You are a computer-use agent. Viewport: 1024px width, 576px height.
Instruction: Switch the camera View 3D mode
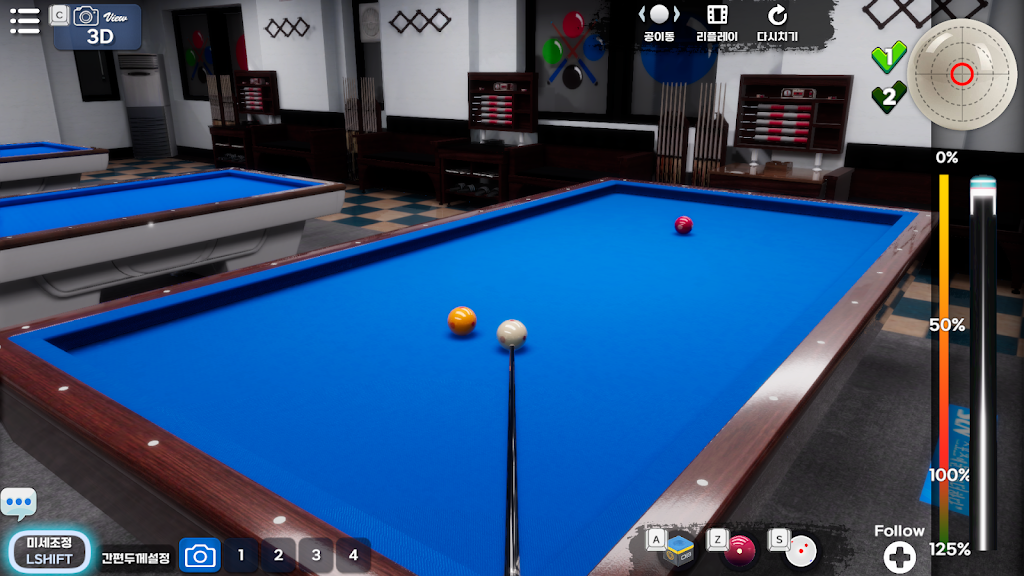tap(97, 27)
